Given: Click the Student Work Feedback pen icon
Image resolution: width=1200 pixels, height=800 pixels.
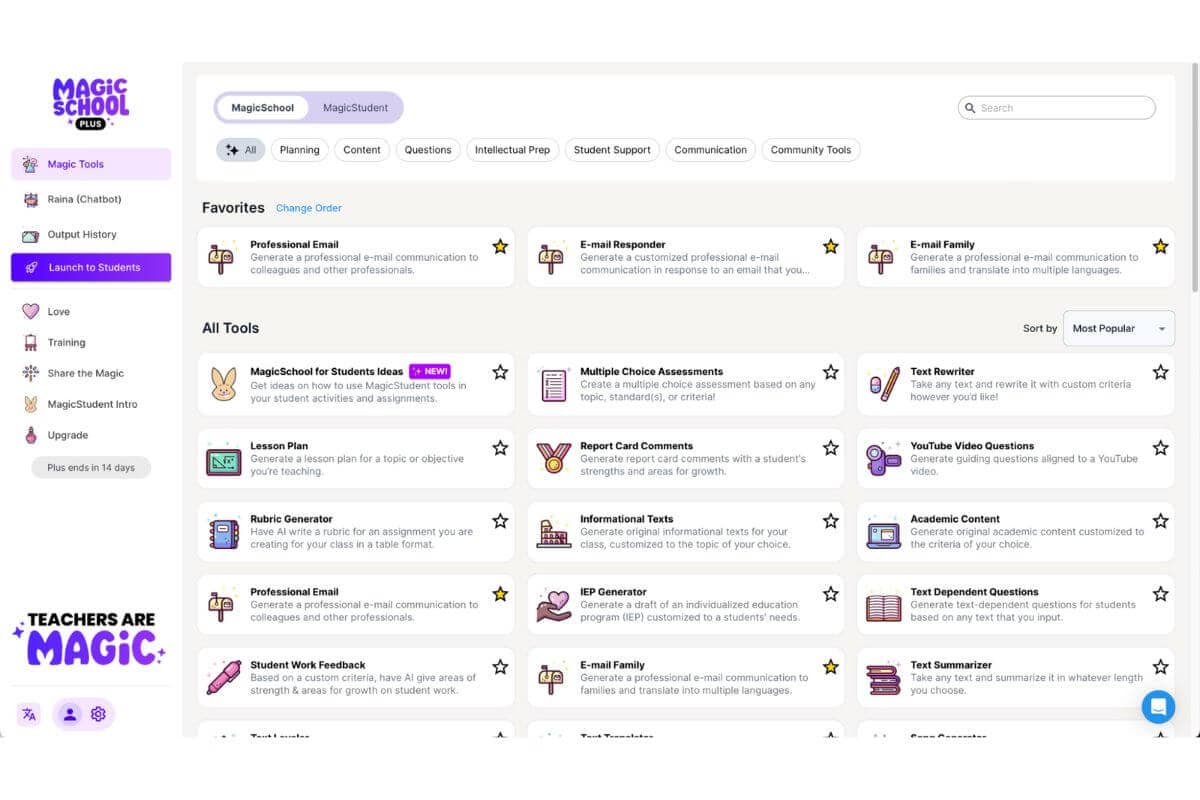Looking at the screenshot, I should tap(224, 678).
